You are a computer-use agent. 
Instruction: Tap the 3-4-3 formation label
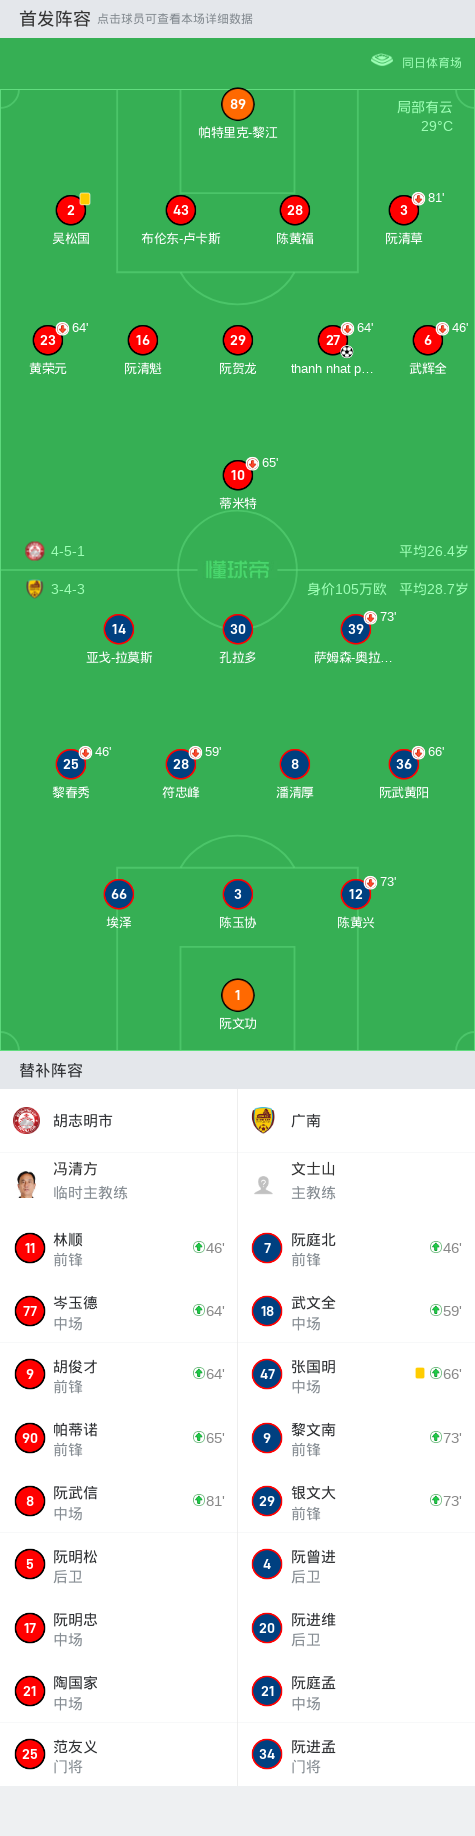pyautogui.click(x=68, y=589)
